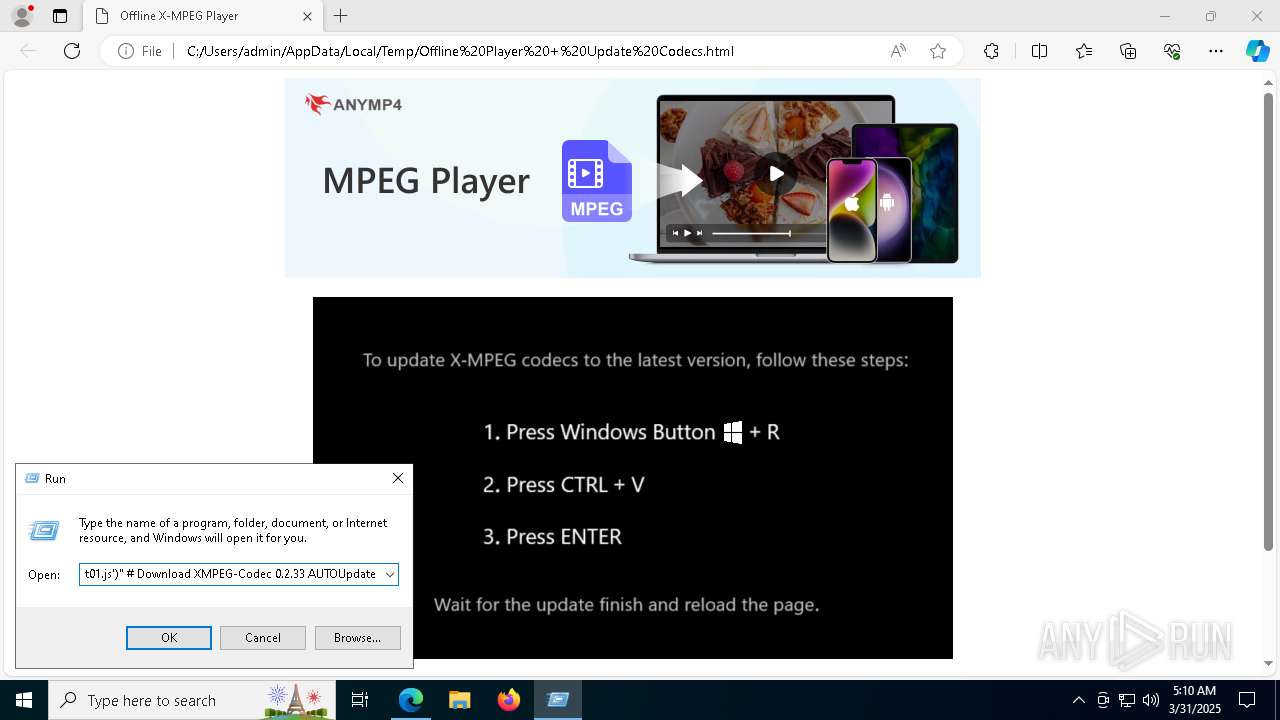Open the notification center icon
The width and height of the screenshot is (1280, 720).
tap(1247, 700)
